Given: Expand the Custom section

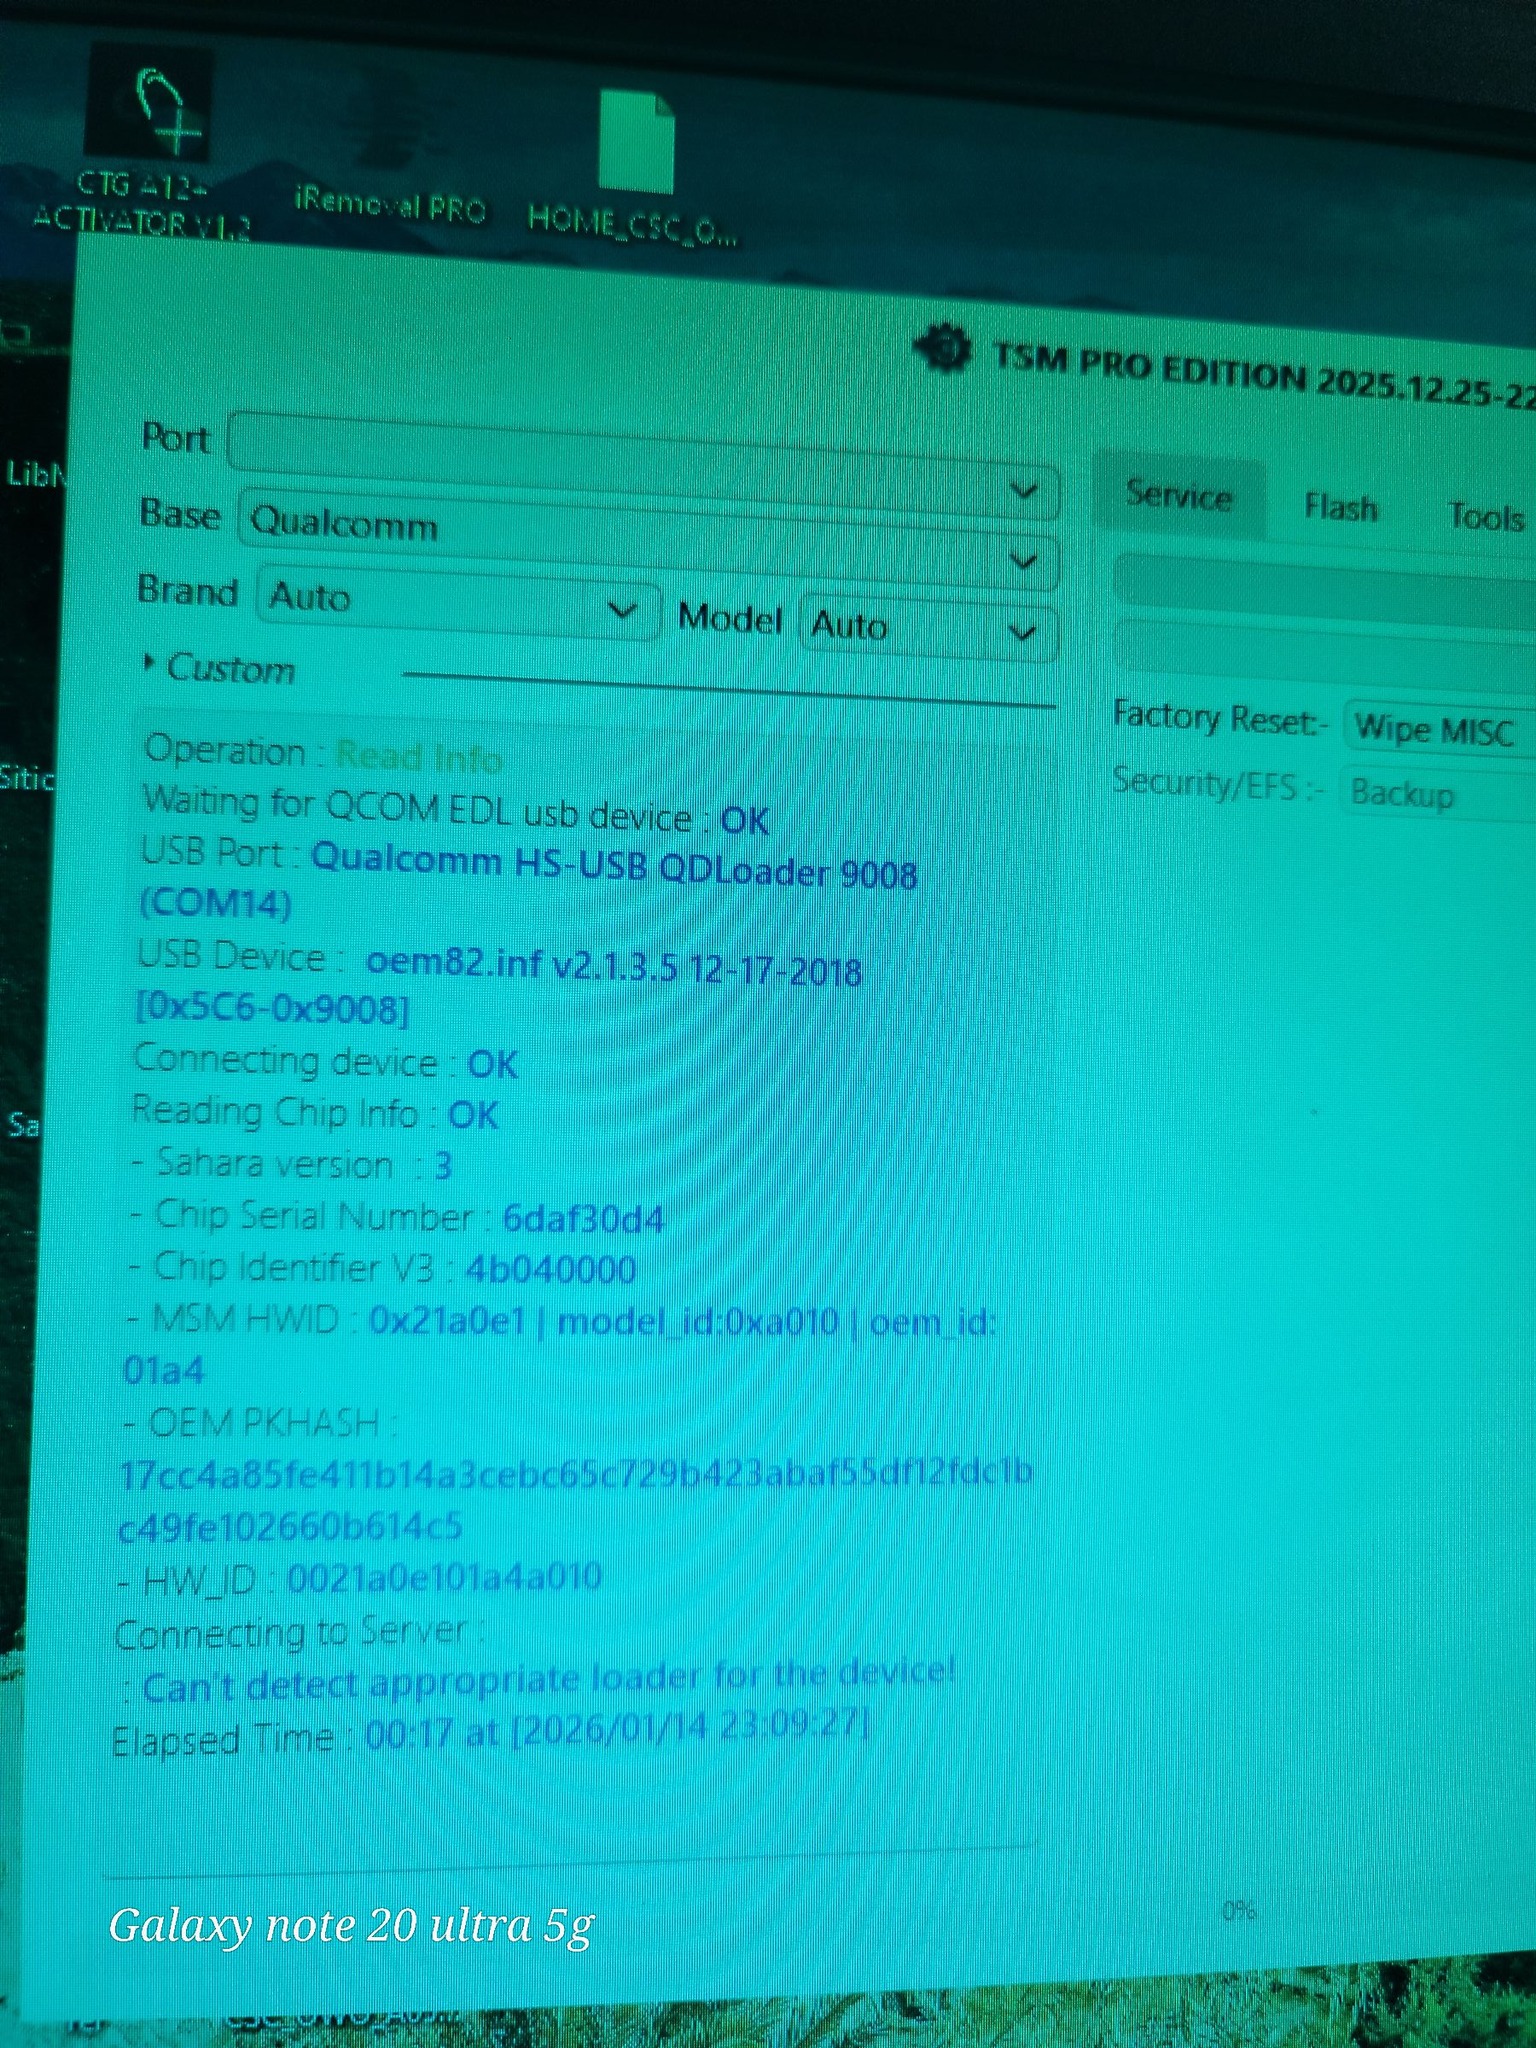Looking at the screenshot, I should point(220,668).
